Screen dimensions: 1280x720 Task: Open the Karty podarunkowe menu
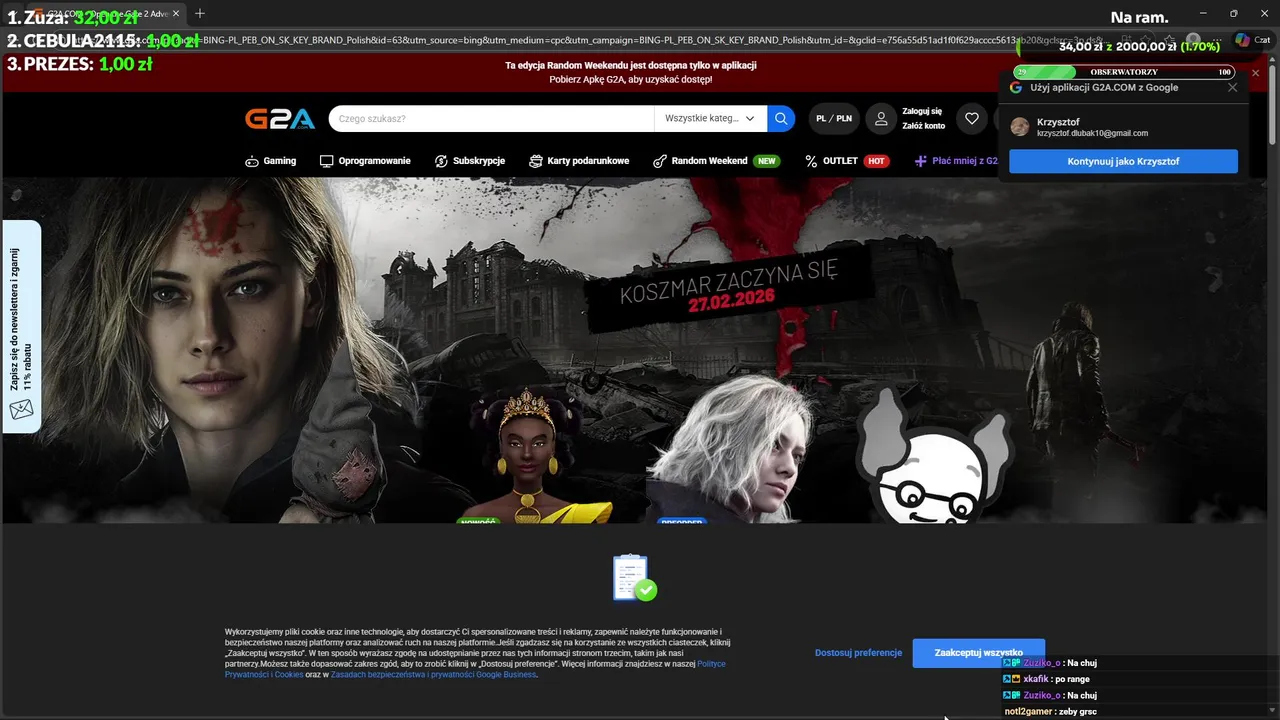tap(579, 161)
